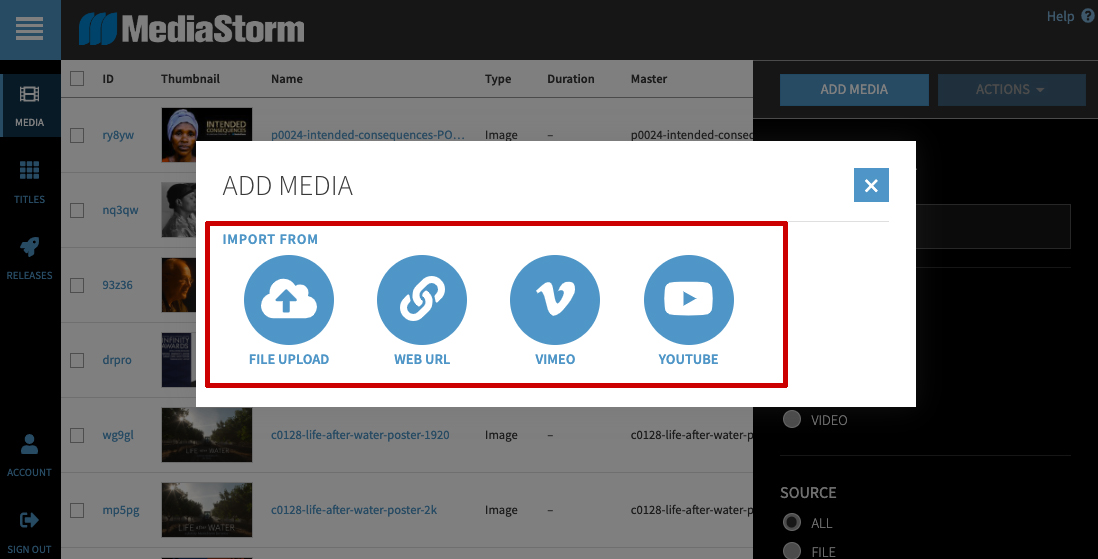Open c0128-life-after-water-poster-2k link
The height and width of the screenshot is (559, 1098).
pyautogui.click(x=354, y=510)
